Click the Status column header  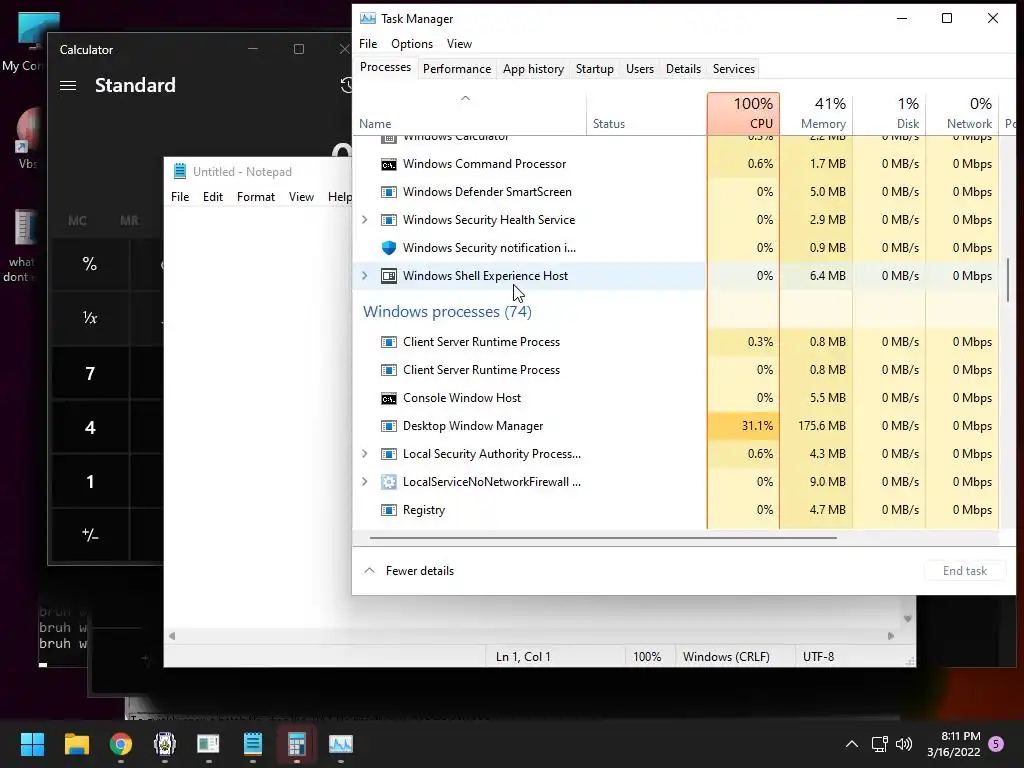coord(647,114)
